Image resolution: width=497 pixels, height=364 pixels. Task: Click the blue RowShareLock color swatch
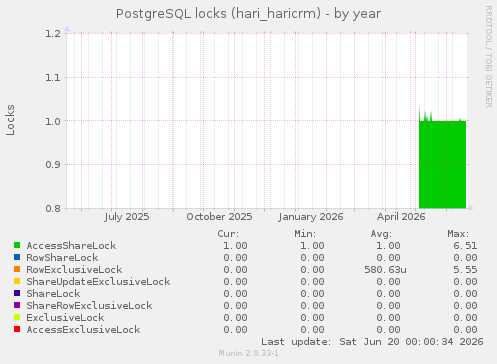(x=17, y=257)
